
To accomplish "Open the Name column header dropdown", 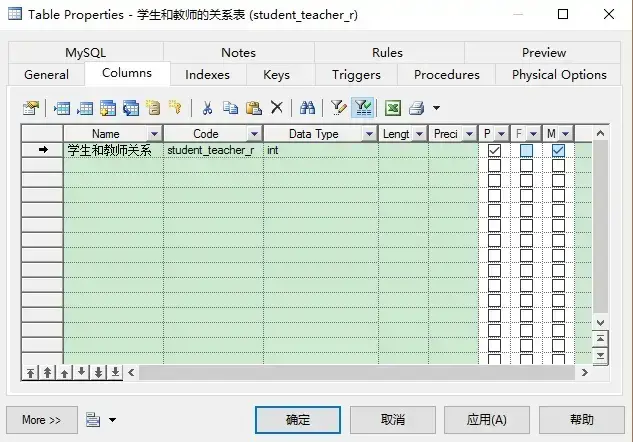I will tap(154, 134).
